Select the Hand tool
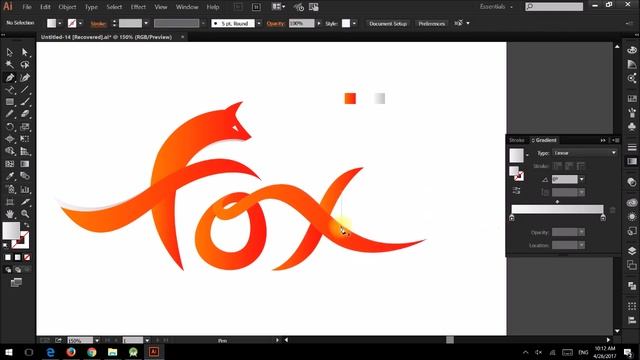Viewport: 640px width, 360px height. [9, 214]
